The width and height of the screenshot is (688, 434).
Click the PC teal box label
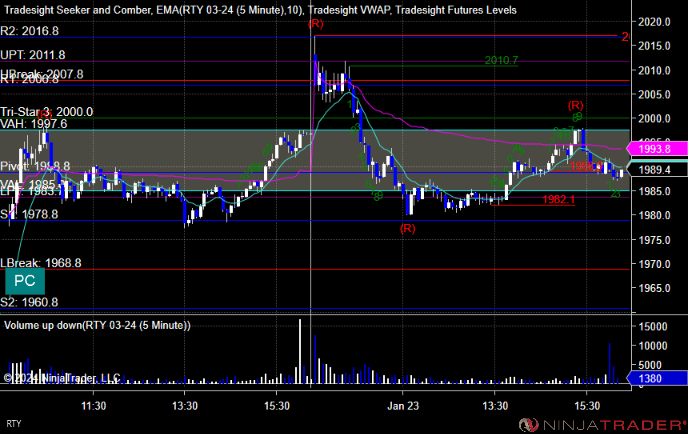pos(25,281)
